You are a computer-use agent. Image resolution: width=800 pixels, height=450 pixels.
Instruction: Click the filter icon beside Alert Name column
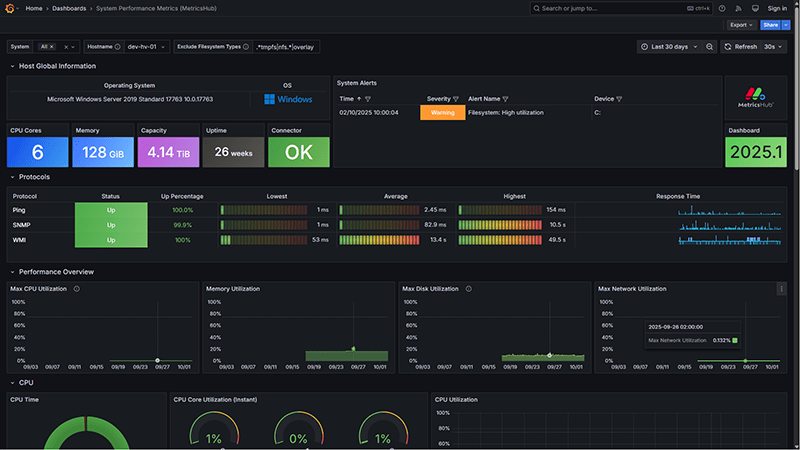(505, 99)
